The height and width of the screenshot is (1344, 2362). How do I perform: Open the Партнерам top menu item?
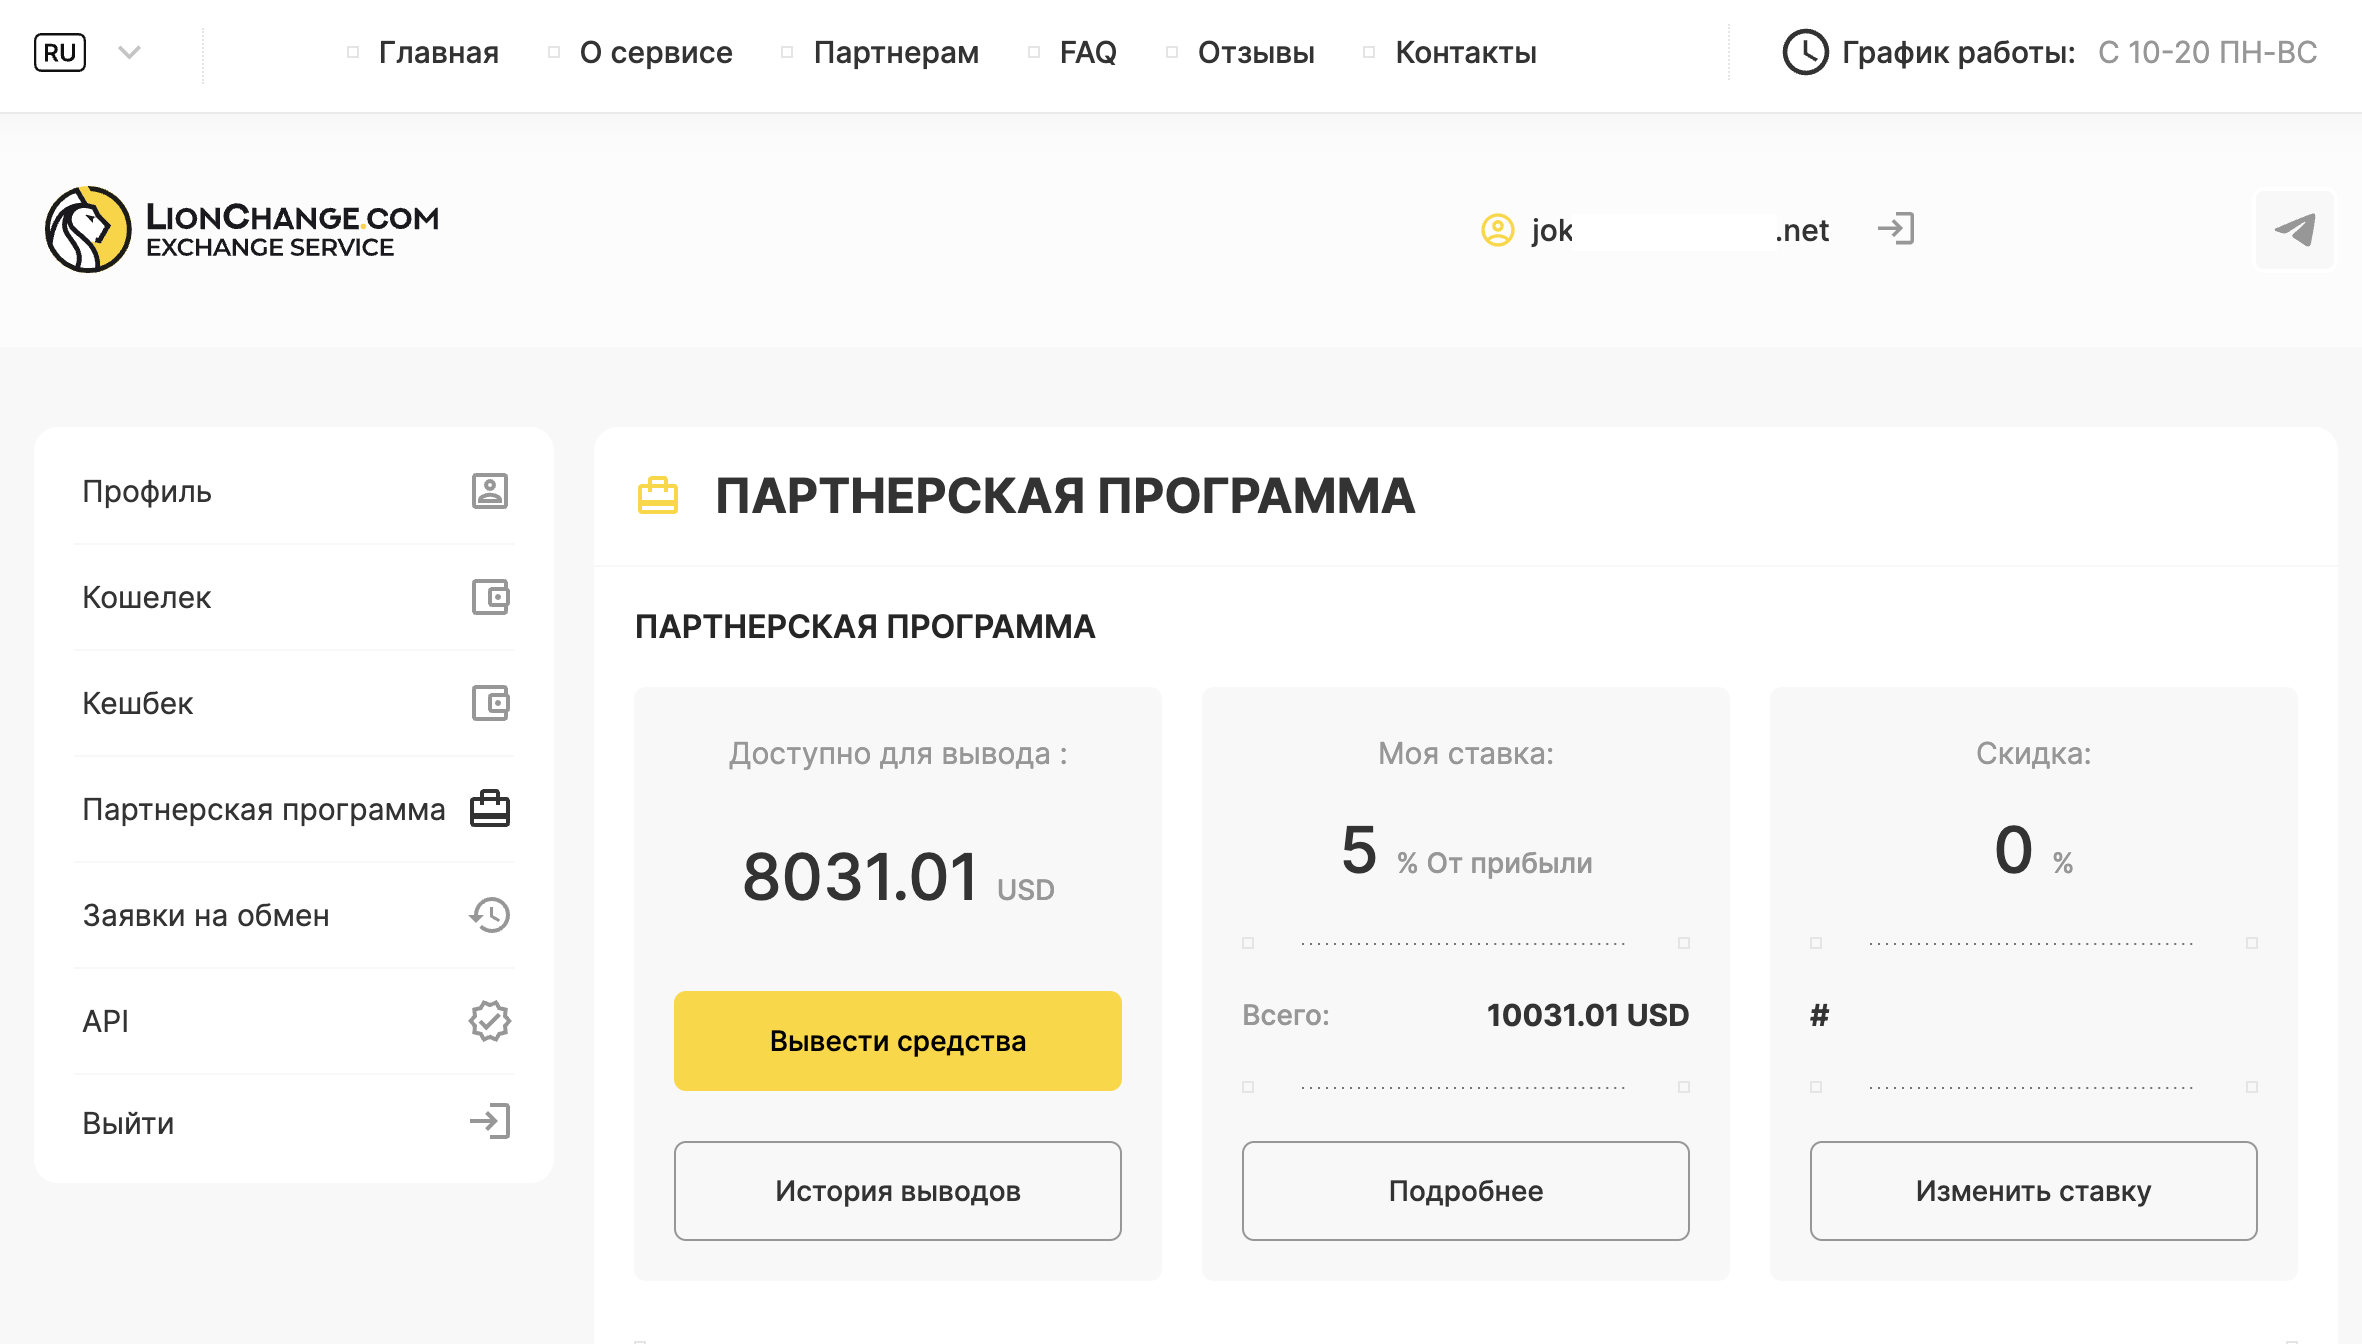tap(895, 52)
